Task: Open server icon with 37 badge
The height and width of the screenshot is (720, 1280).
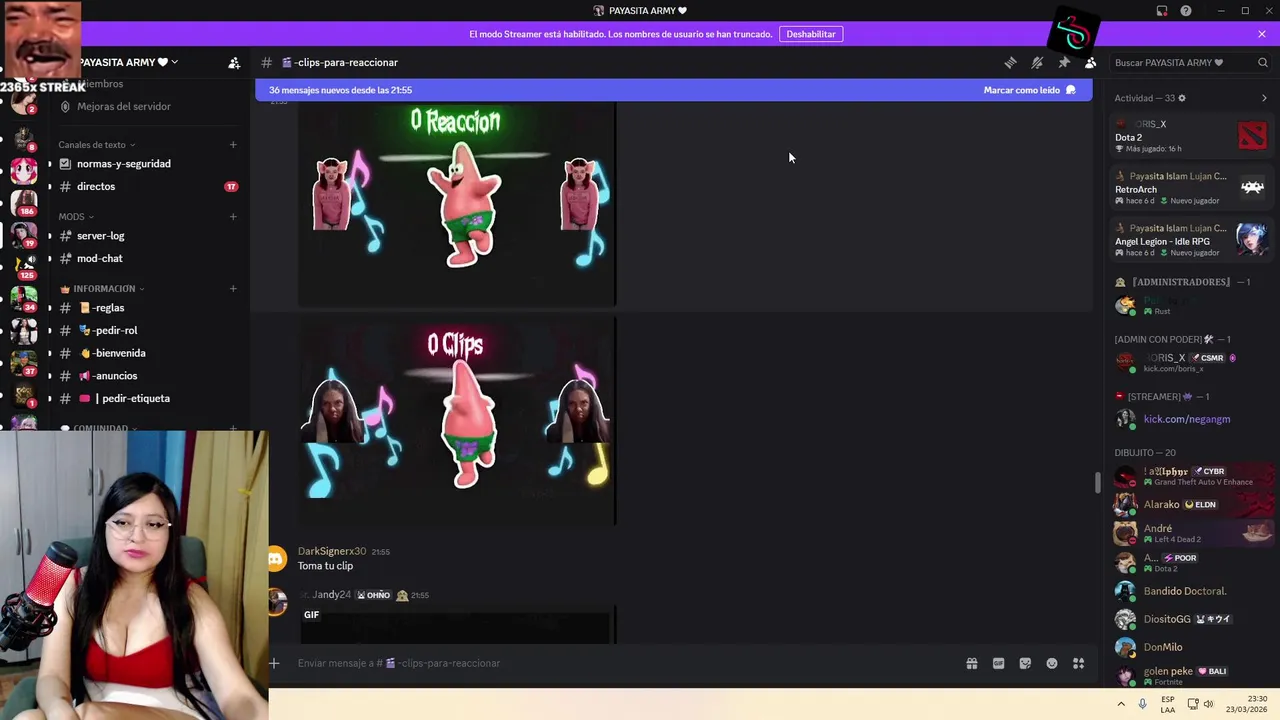Action: (24, 361)
